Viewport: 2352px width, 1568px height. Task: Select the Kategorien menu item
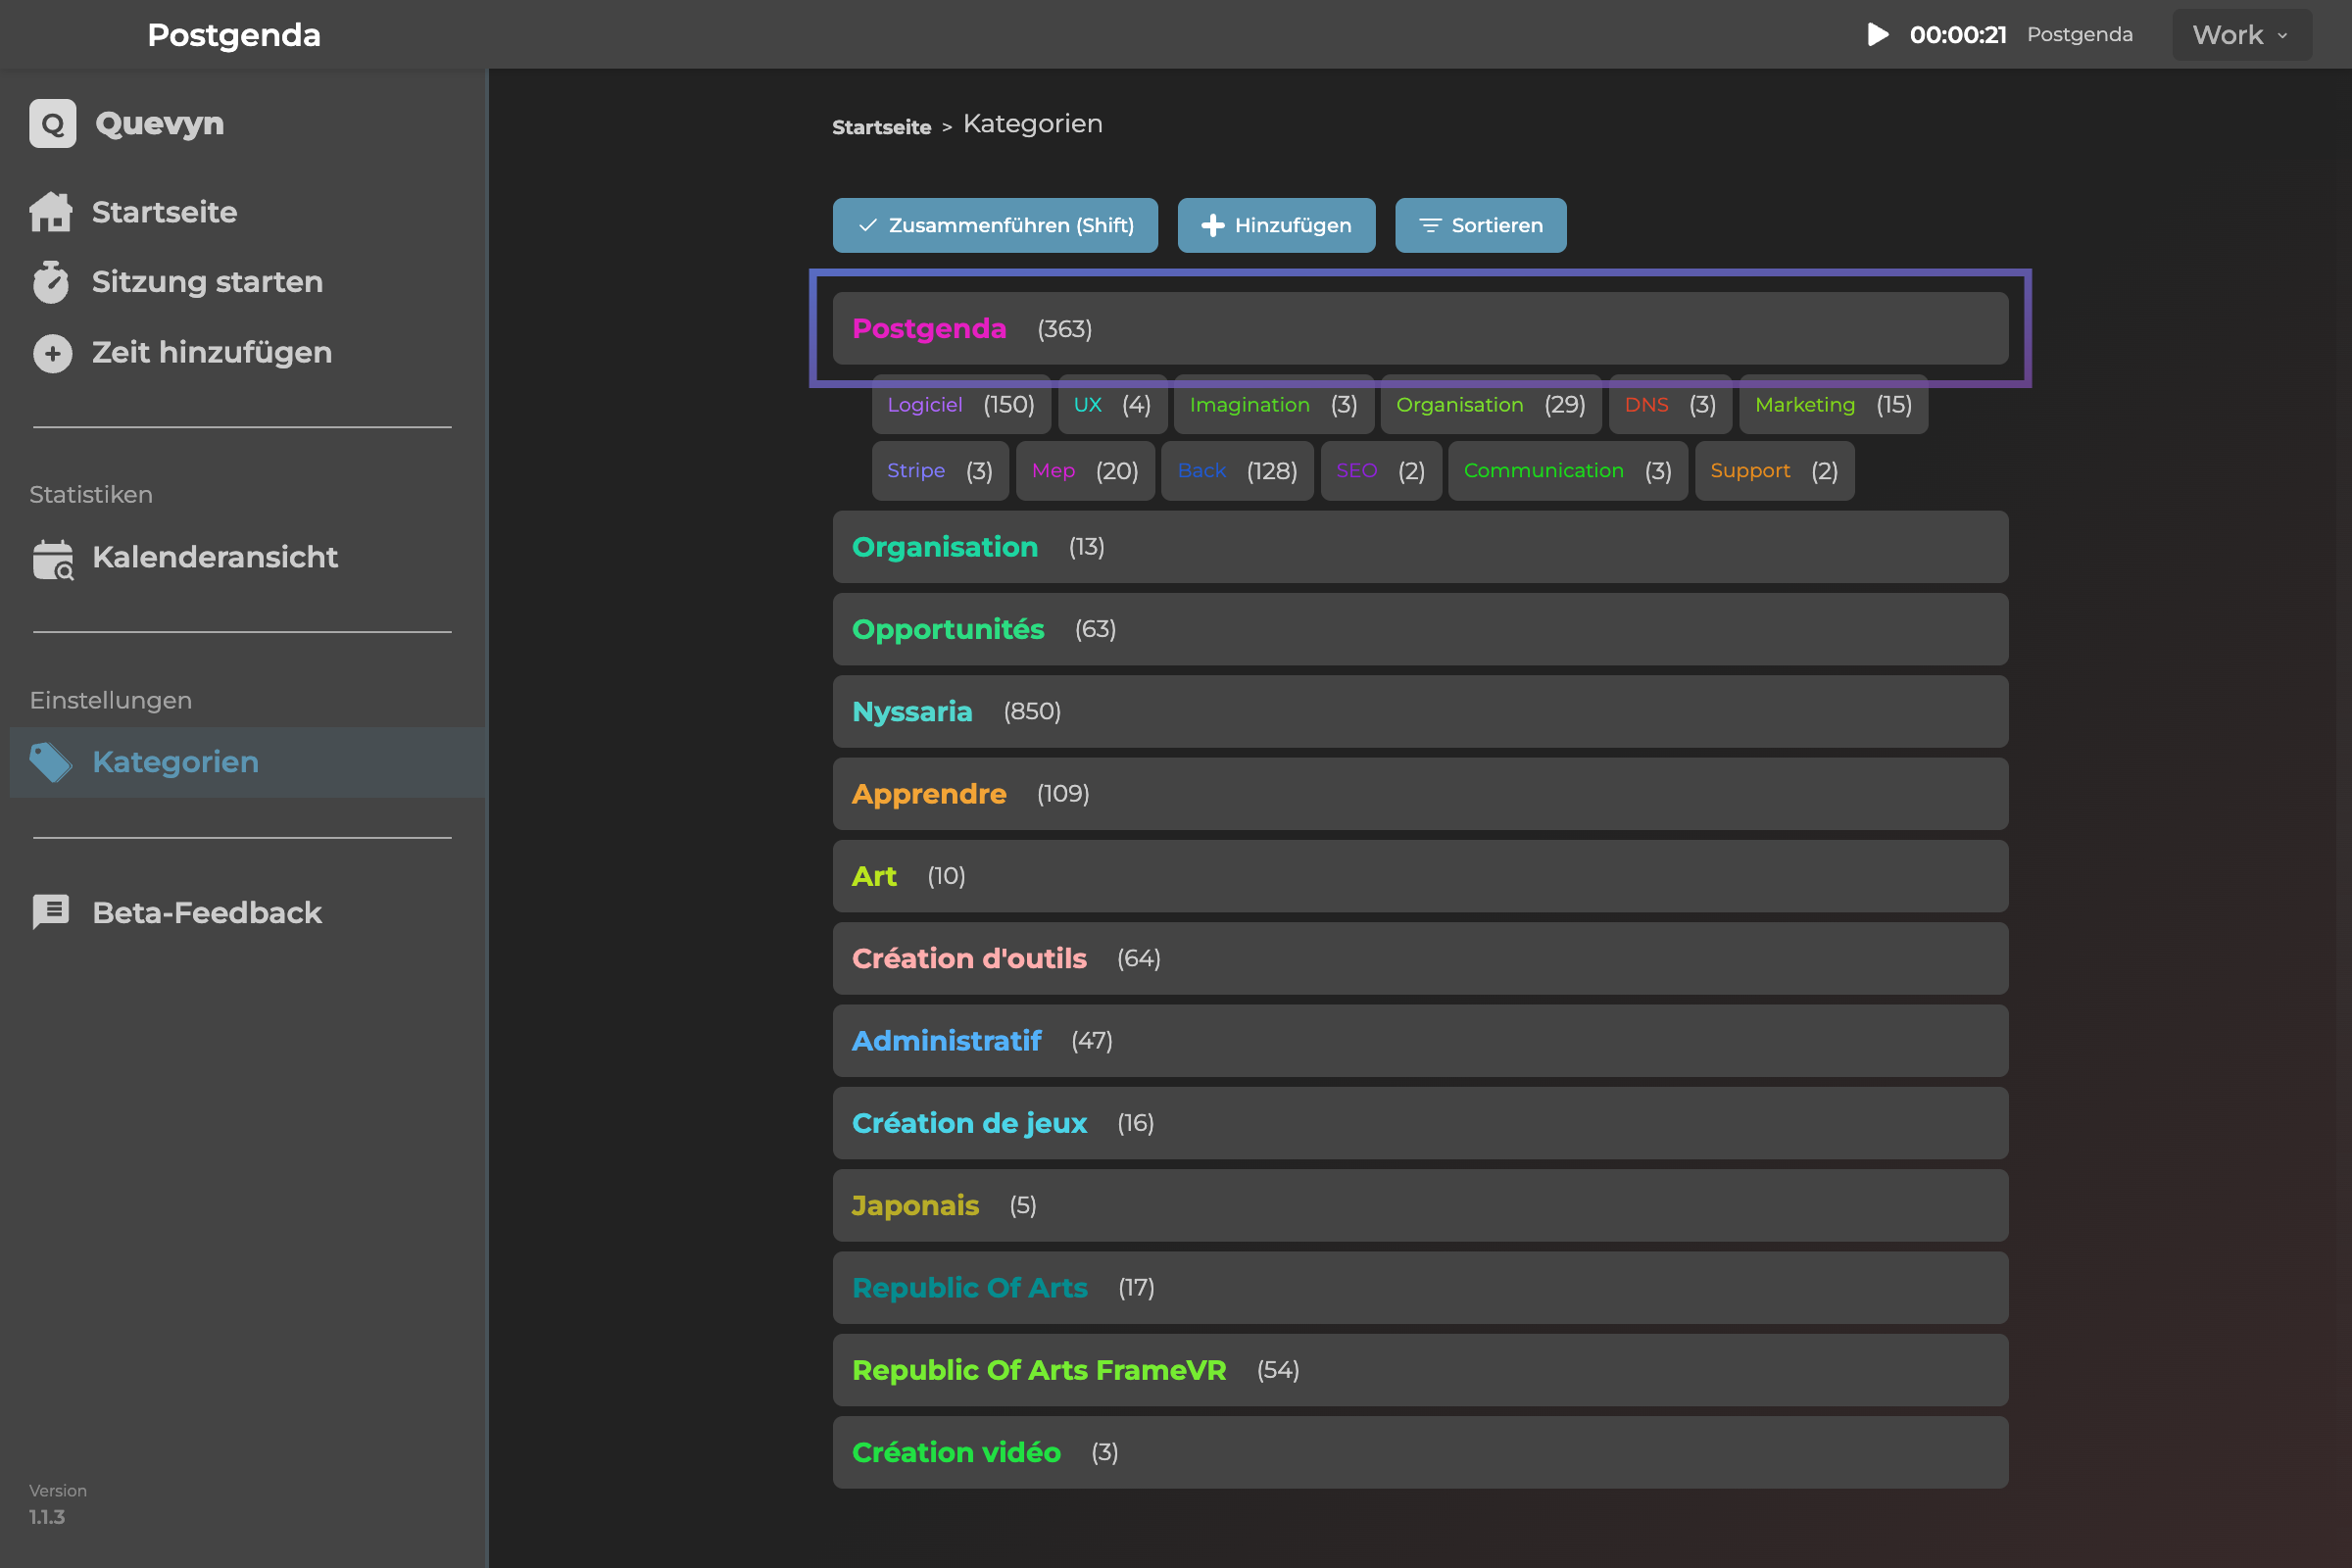coord(248,762)
